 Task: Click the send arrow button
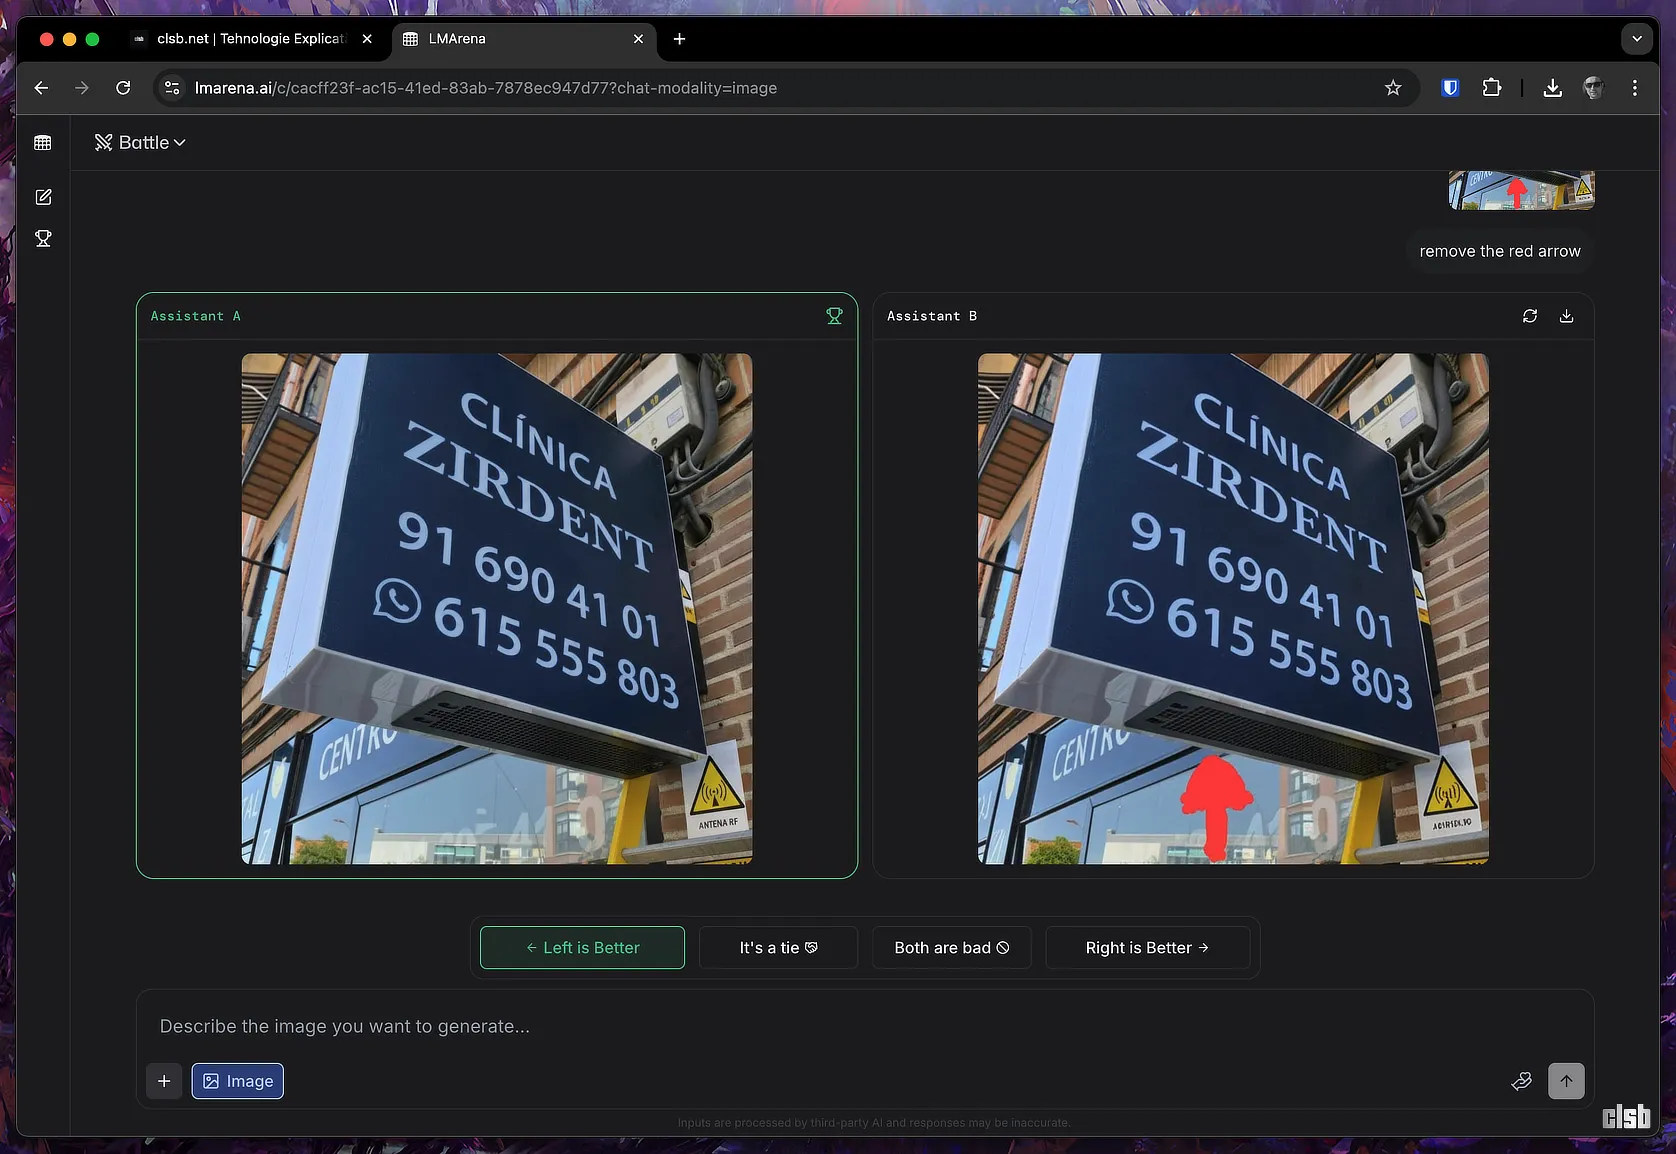click(1565, 1081)
